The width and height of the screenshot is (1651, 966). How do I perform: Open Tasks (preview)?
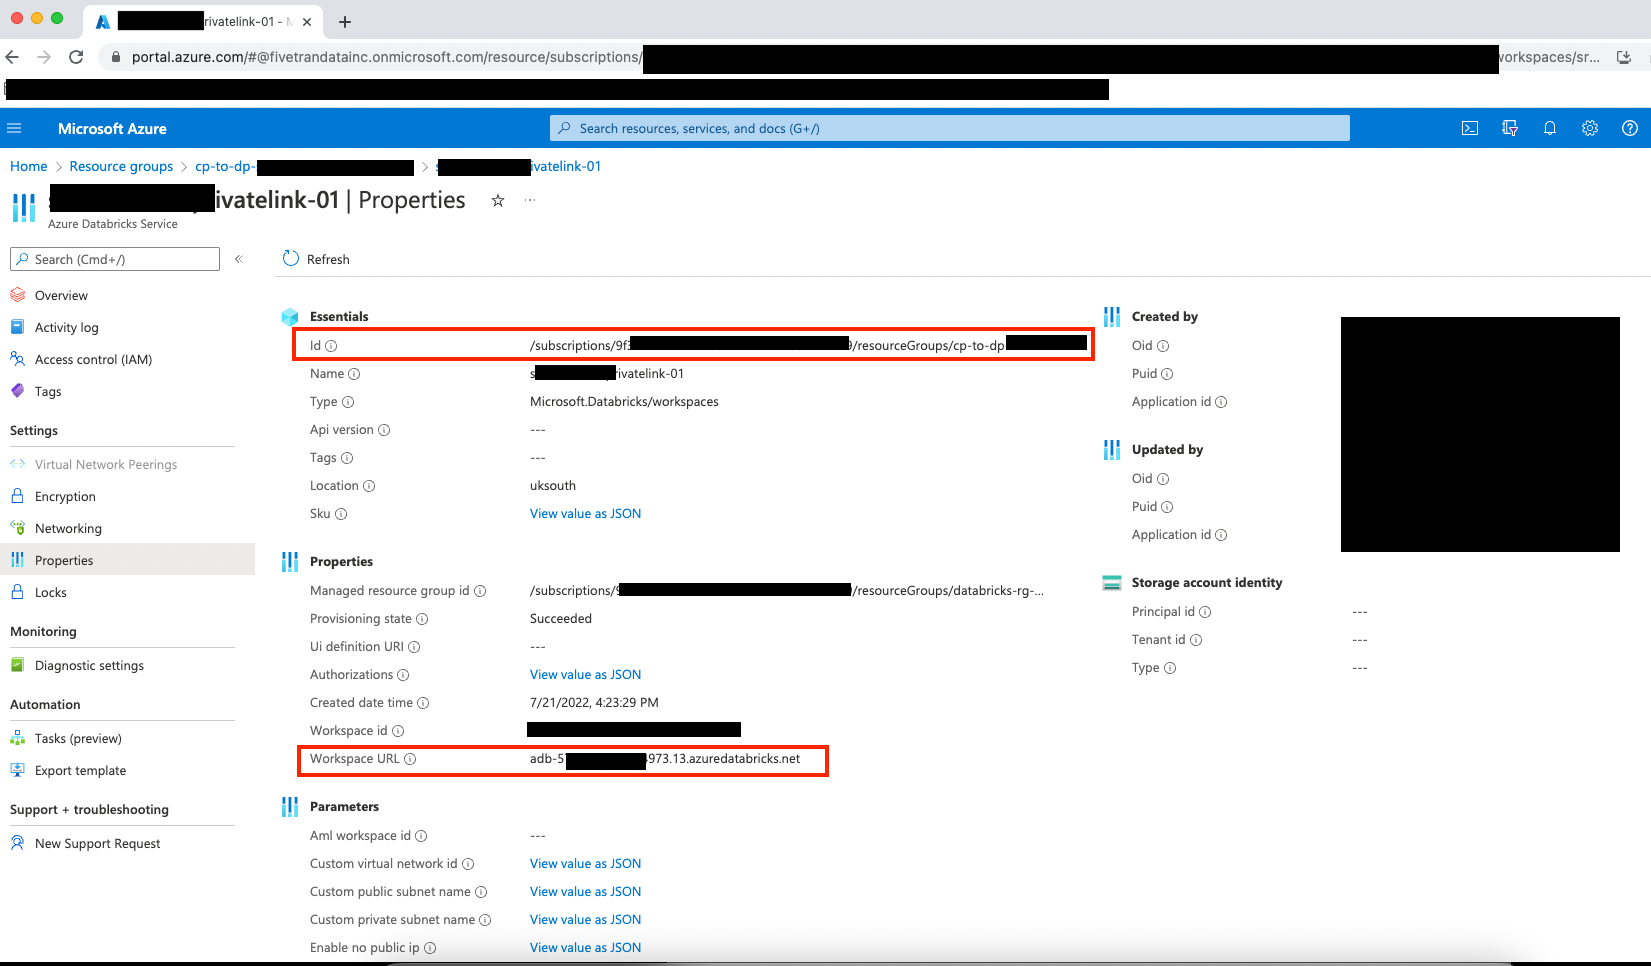tap(78, 738)
